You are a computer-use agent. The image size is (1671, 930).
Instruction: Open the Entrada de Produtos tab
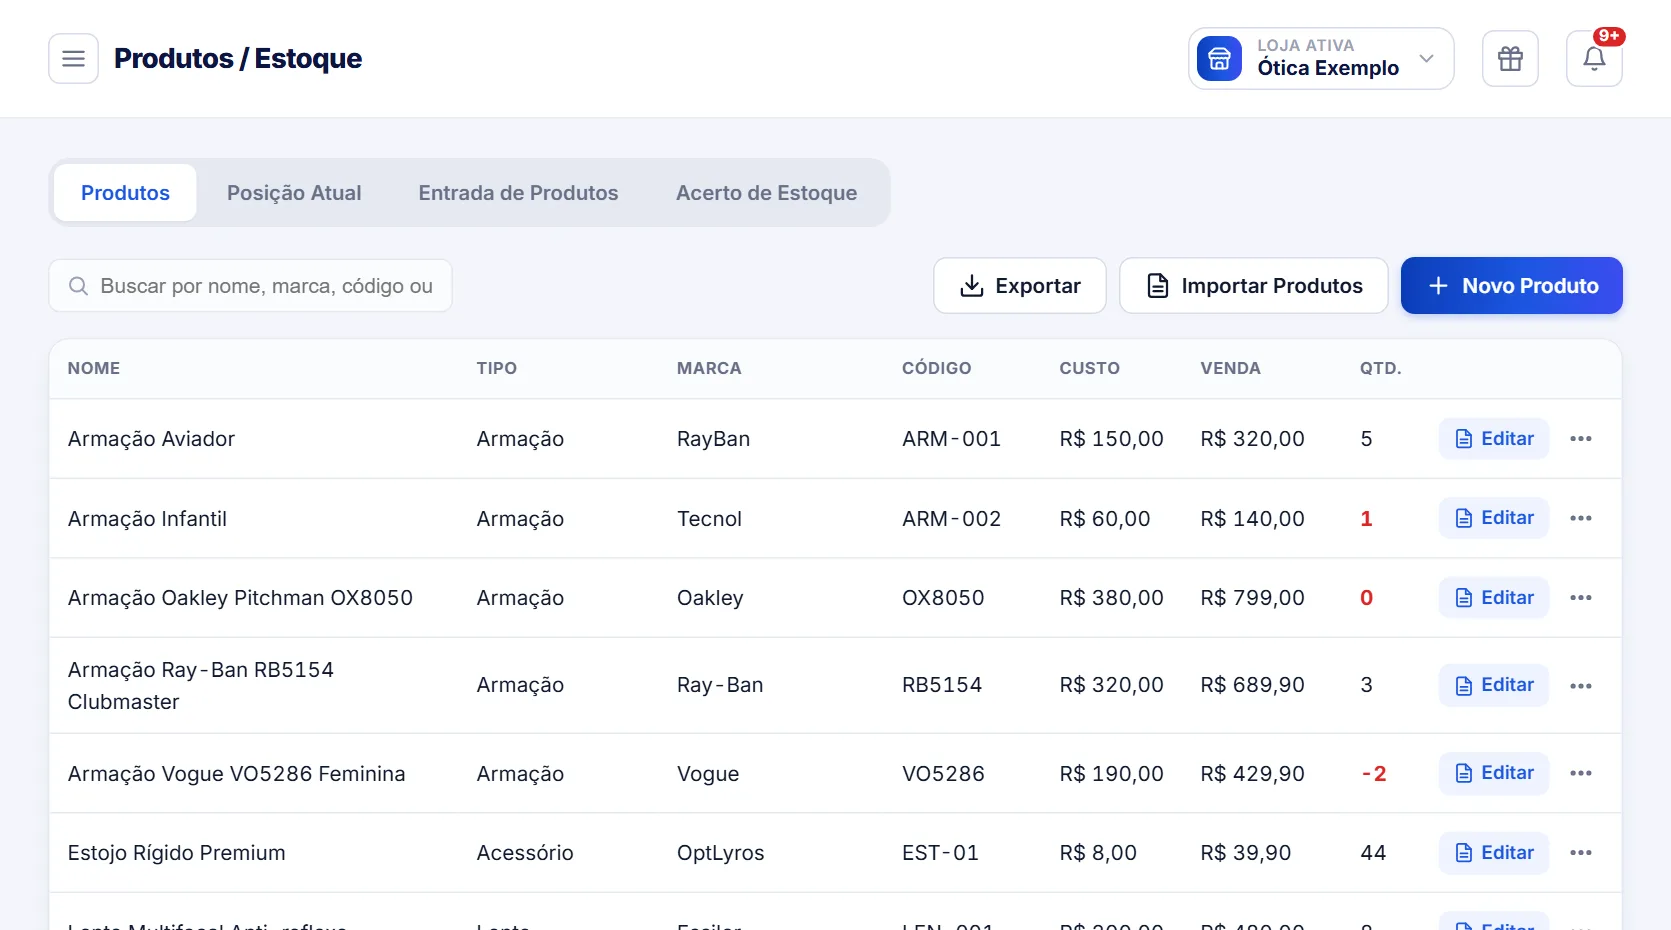(x=518, y=193)
